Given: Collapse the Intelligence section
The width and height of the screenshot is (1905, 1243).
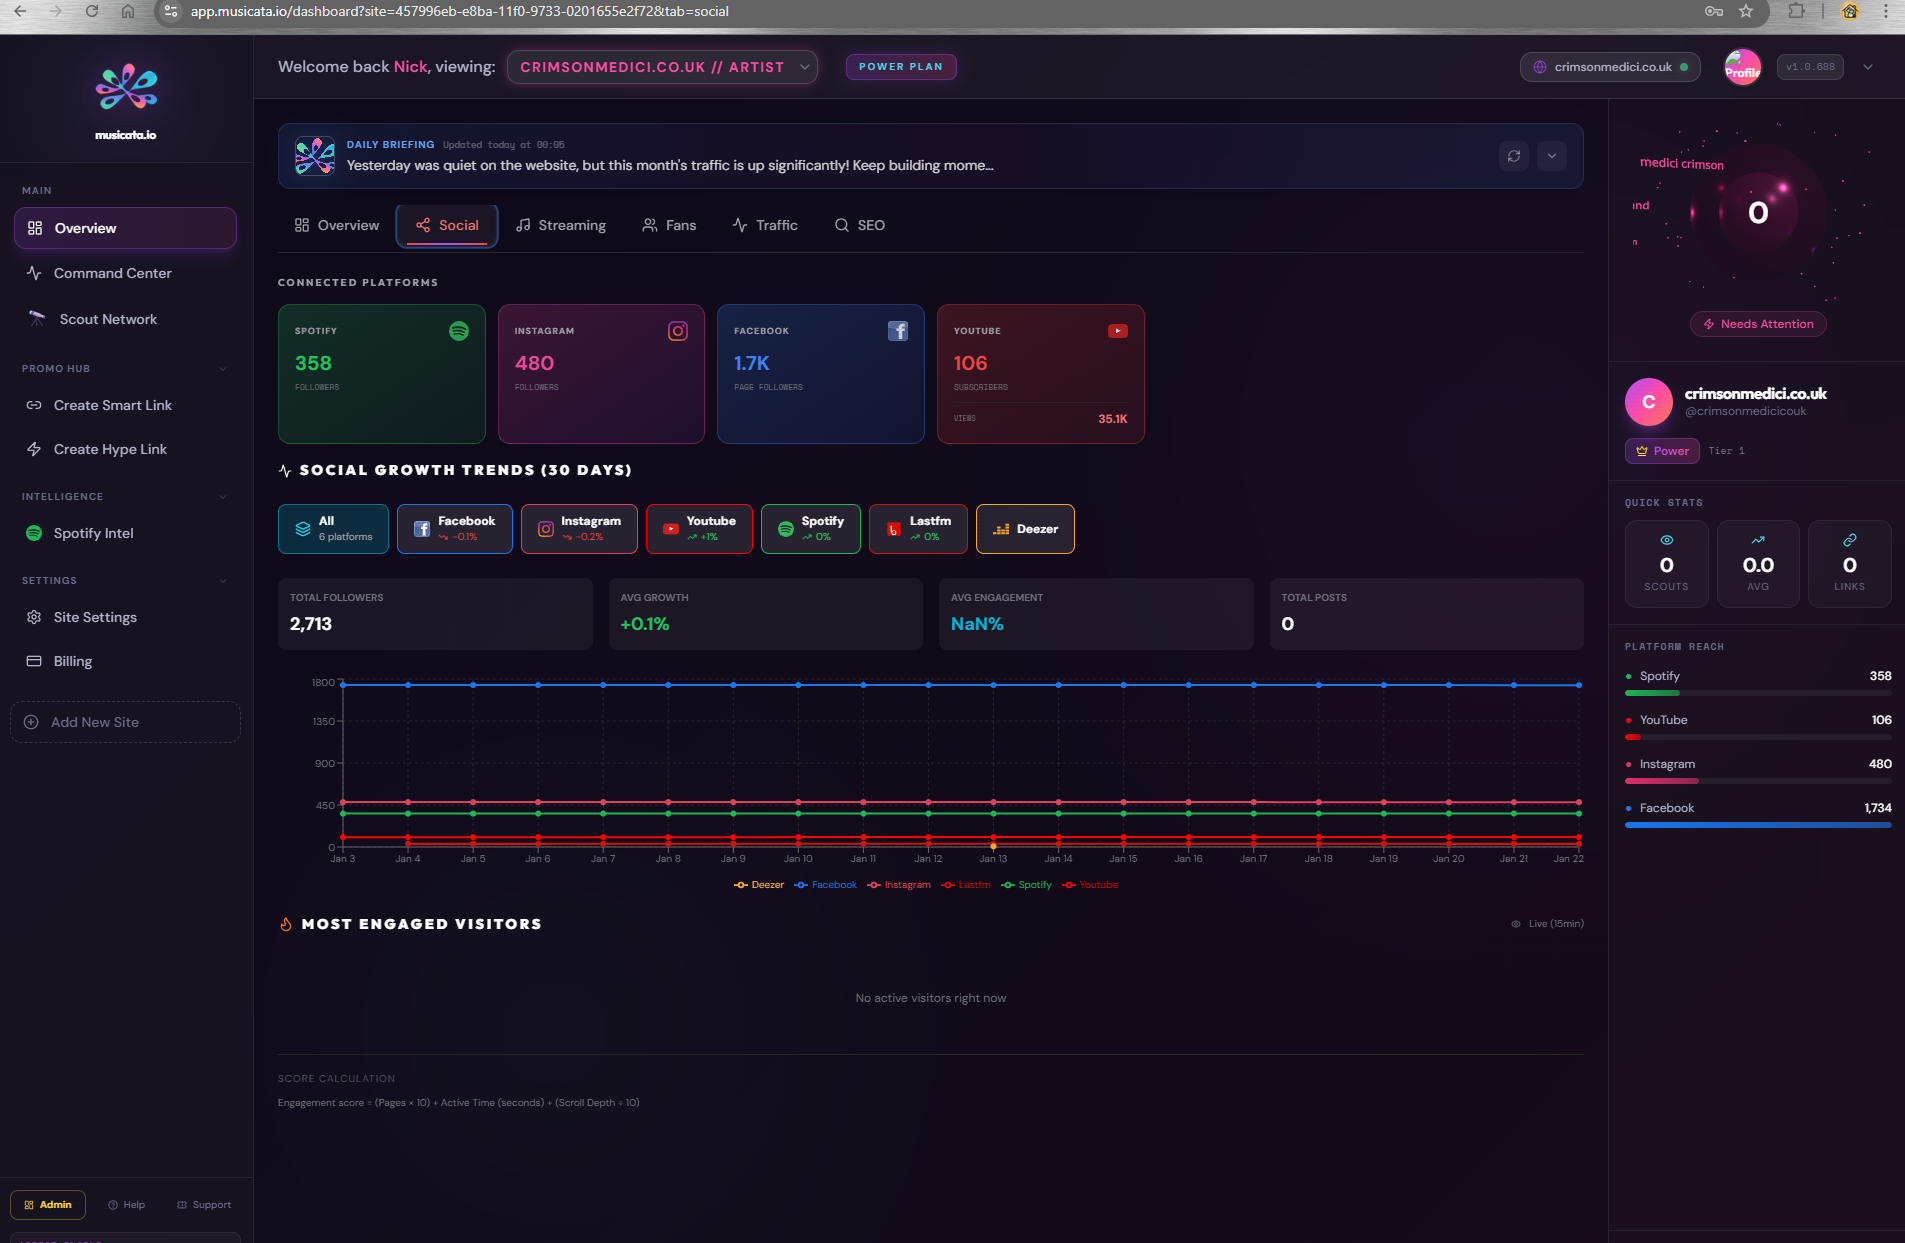Looking at the screenshot, I should 223,497.
